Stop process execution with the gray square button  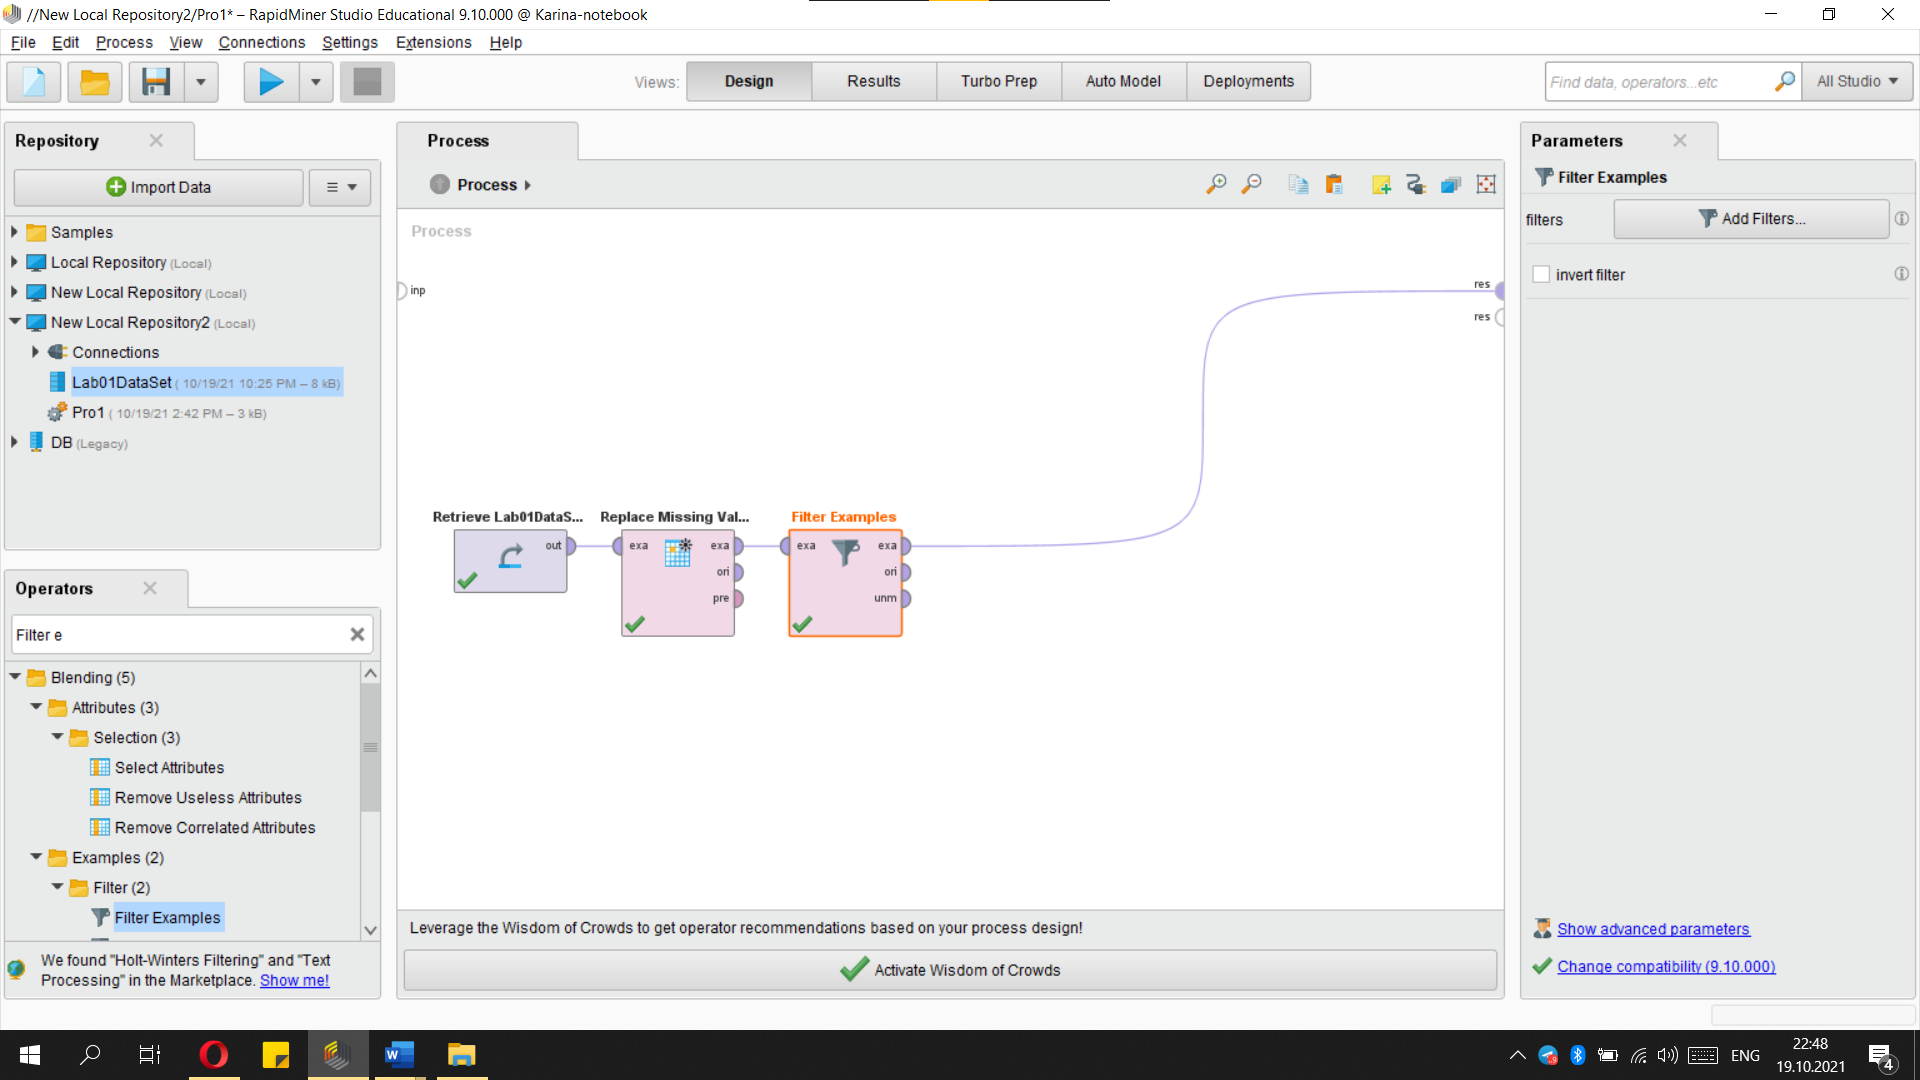coord(367,81)
